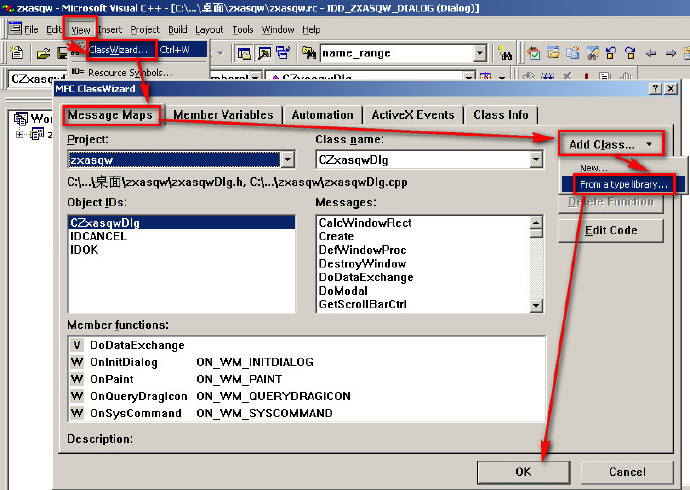The height and width of the screenshot is (490, 690).
Task: Click the green checkmark toolbar icon
Action: coord(534,54)
